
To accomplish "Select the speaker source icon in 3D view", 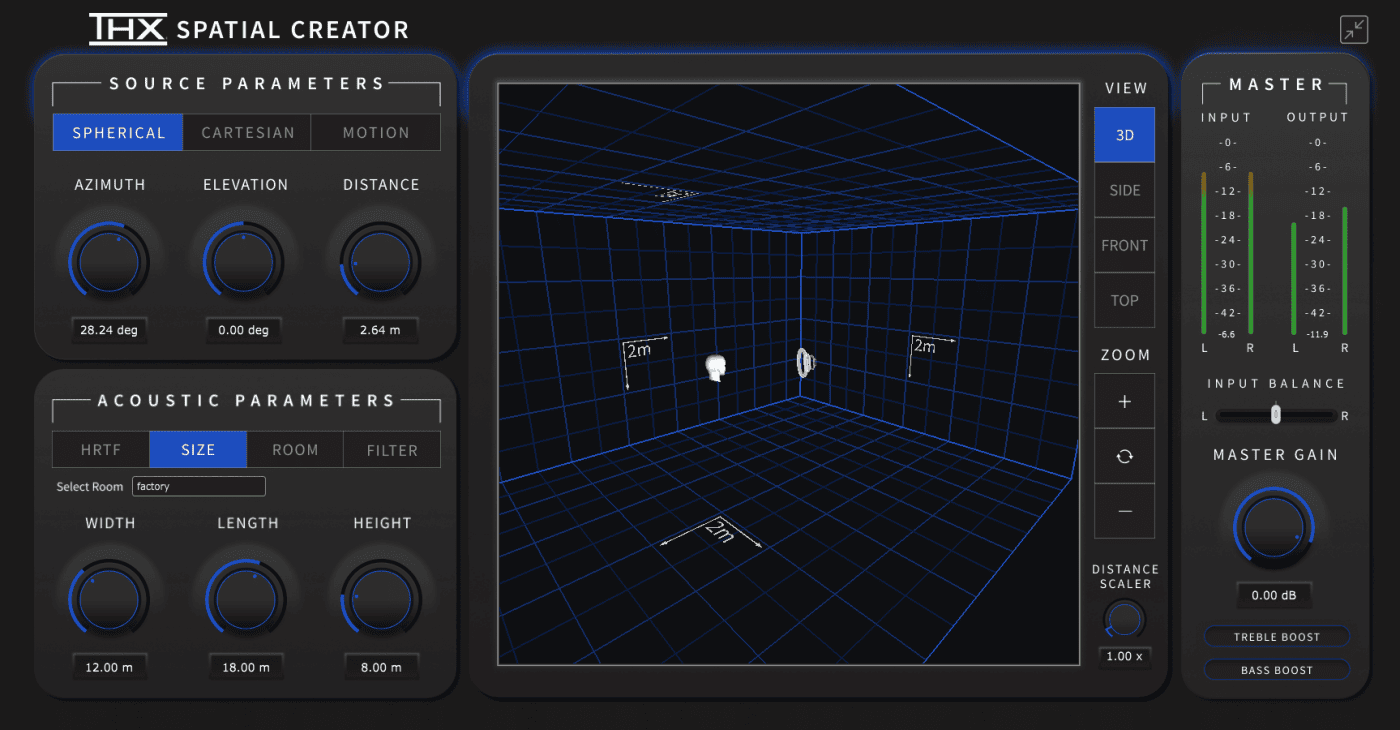I will coord(805,362).
